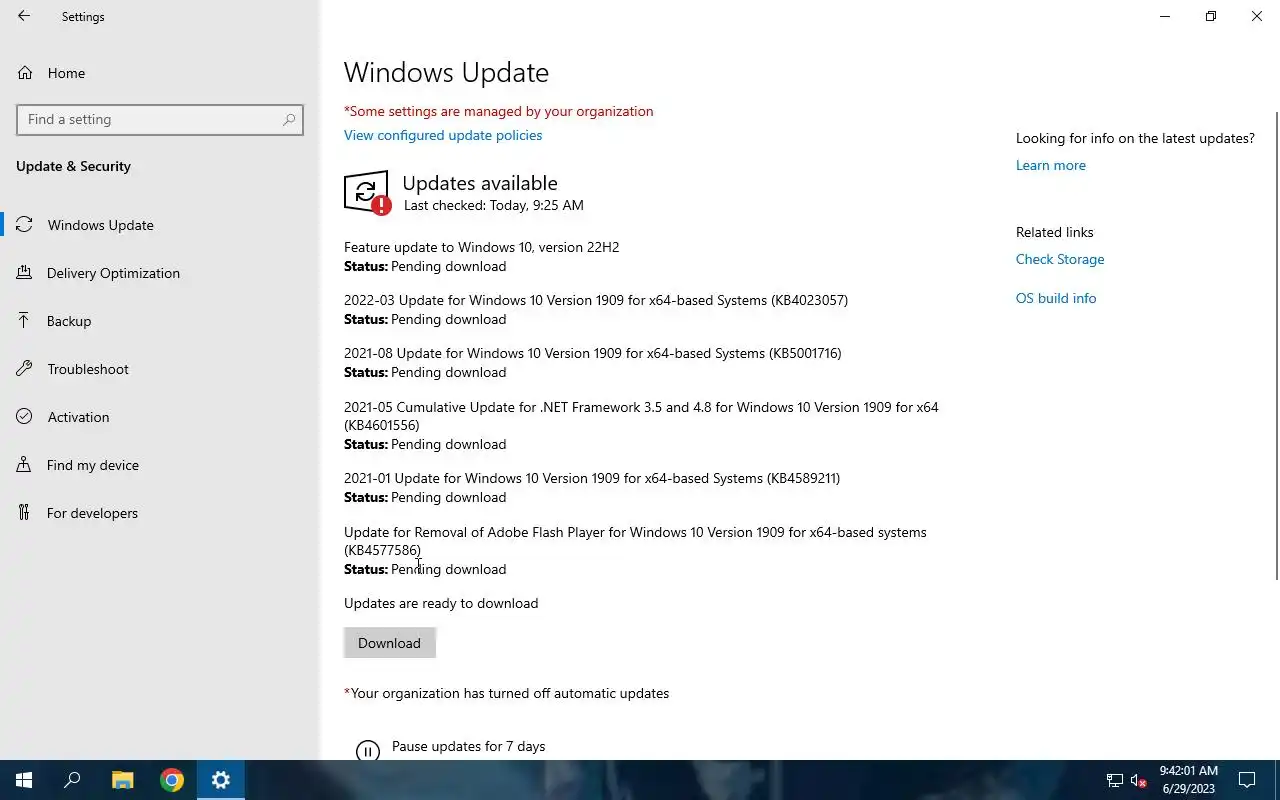Click the .NET Framework cumulative update entry
Image resolution: width=1280 pixels, height=800 pixels.
click(x=641, y=425)
